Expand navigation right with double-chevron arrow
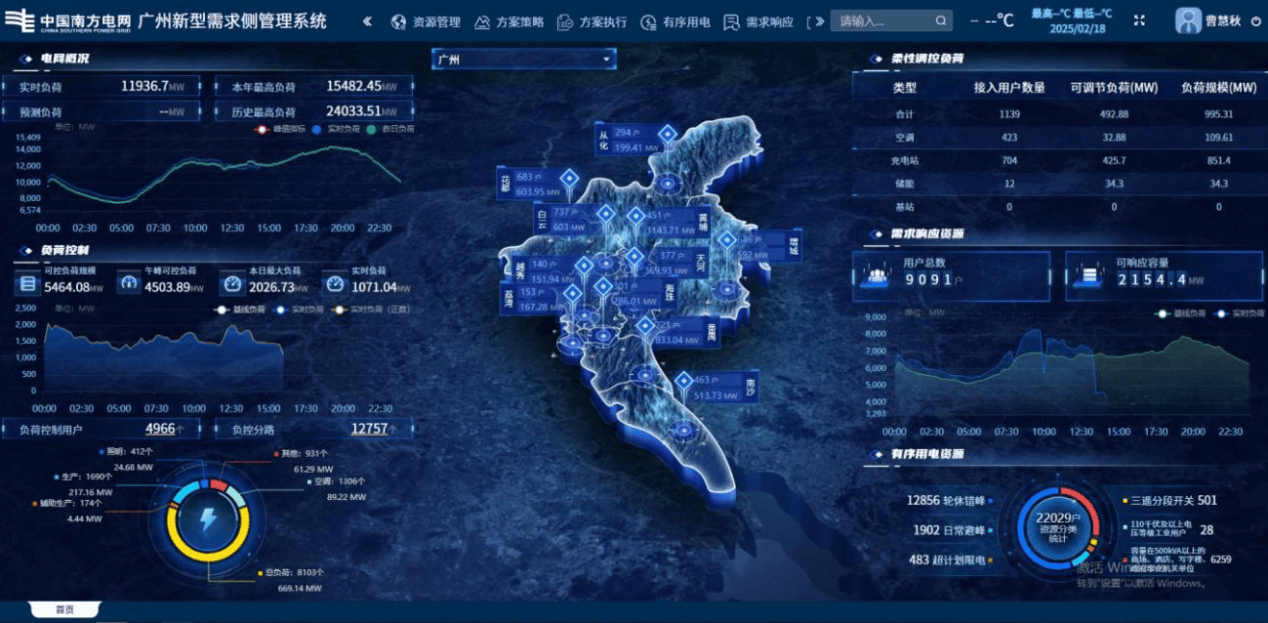Image resolution: width=1268 pixels, height=623 pixels. pos(819,22)
